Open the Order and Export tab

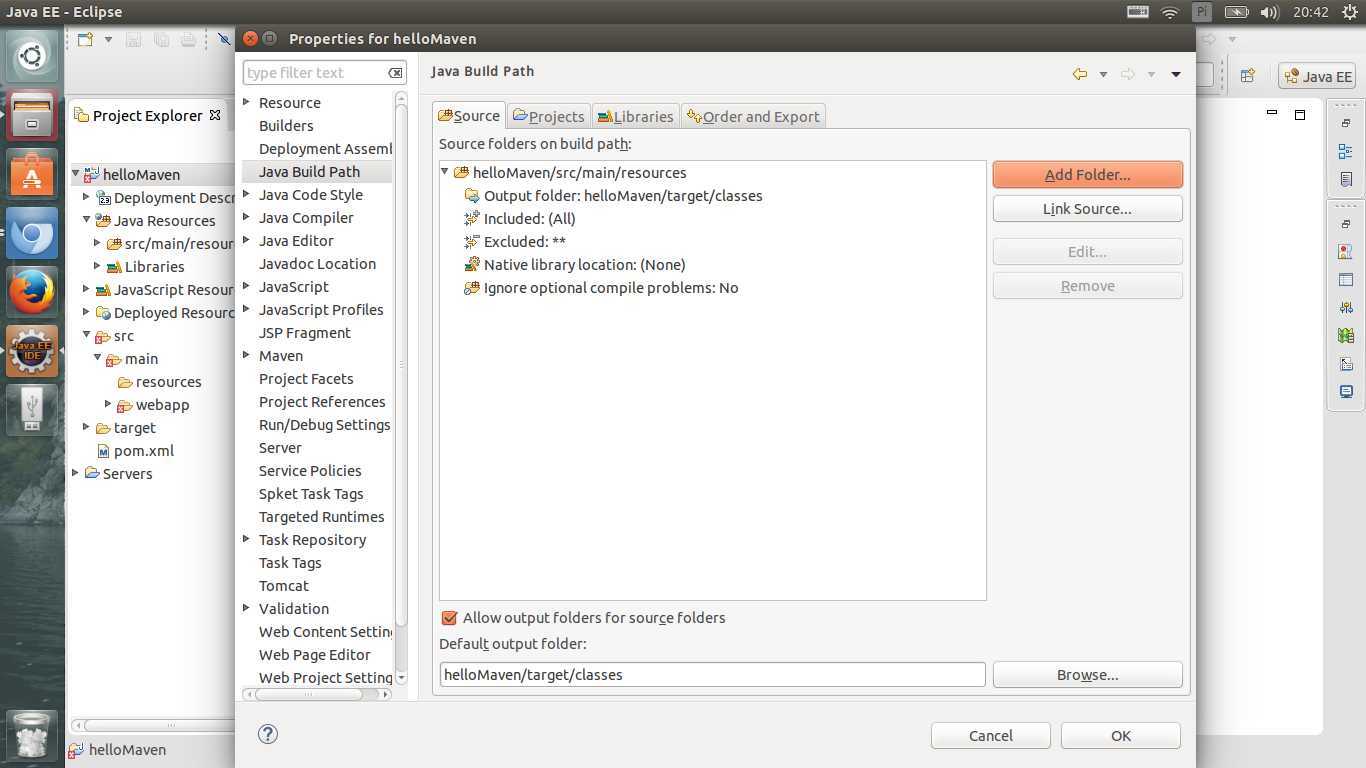click(753, 116)
